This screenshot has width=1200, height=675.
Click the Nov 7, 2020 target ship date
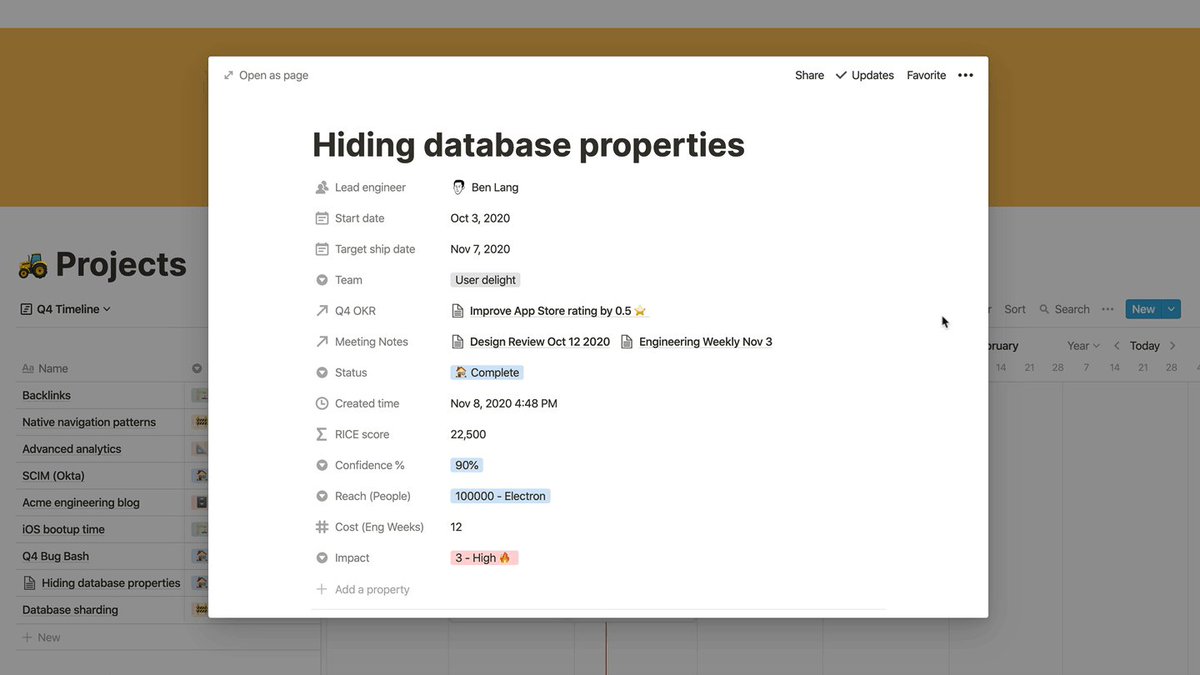coord(480,249)
